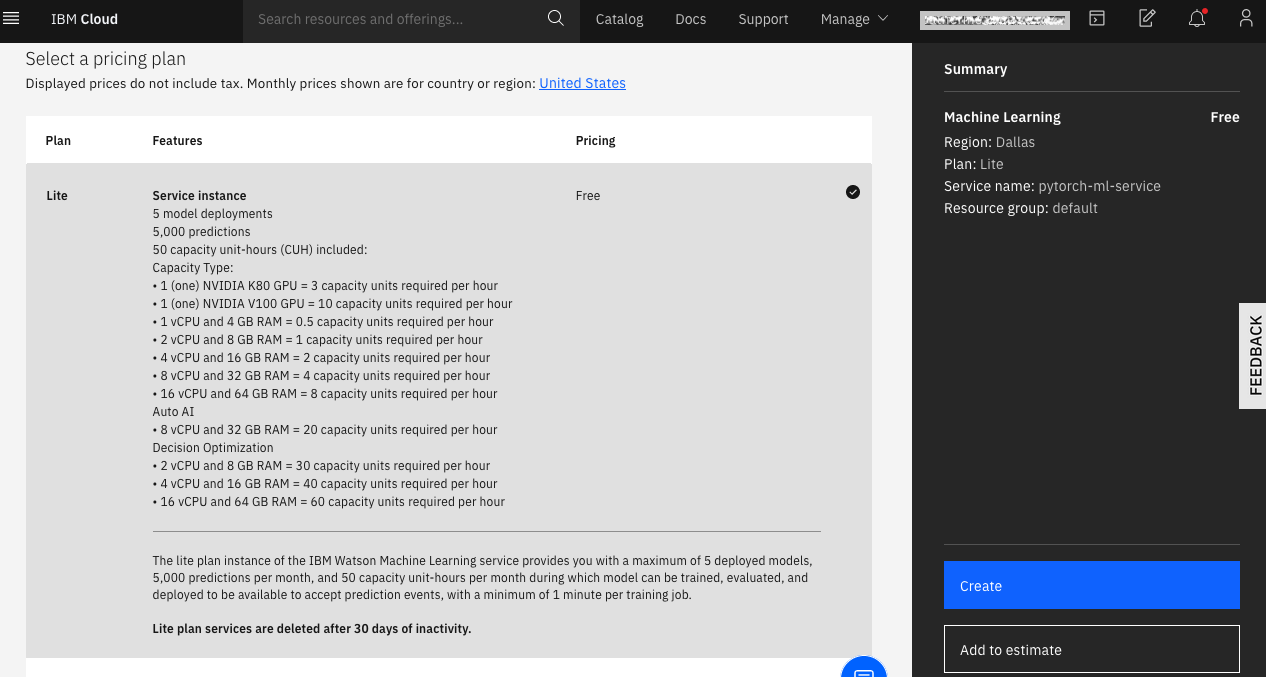Click the '5,000 predictions' line
The image size is (1266, 677).
point(201,232)
